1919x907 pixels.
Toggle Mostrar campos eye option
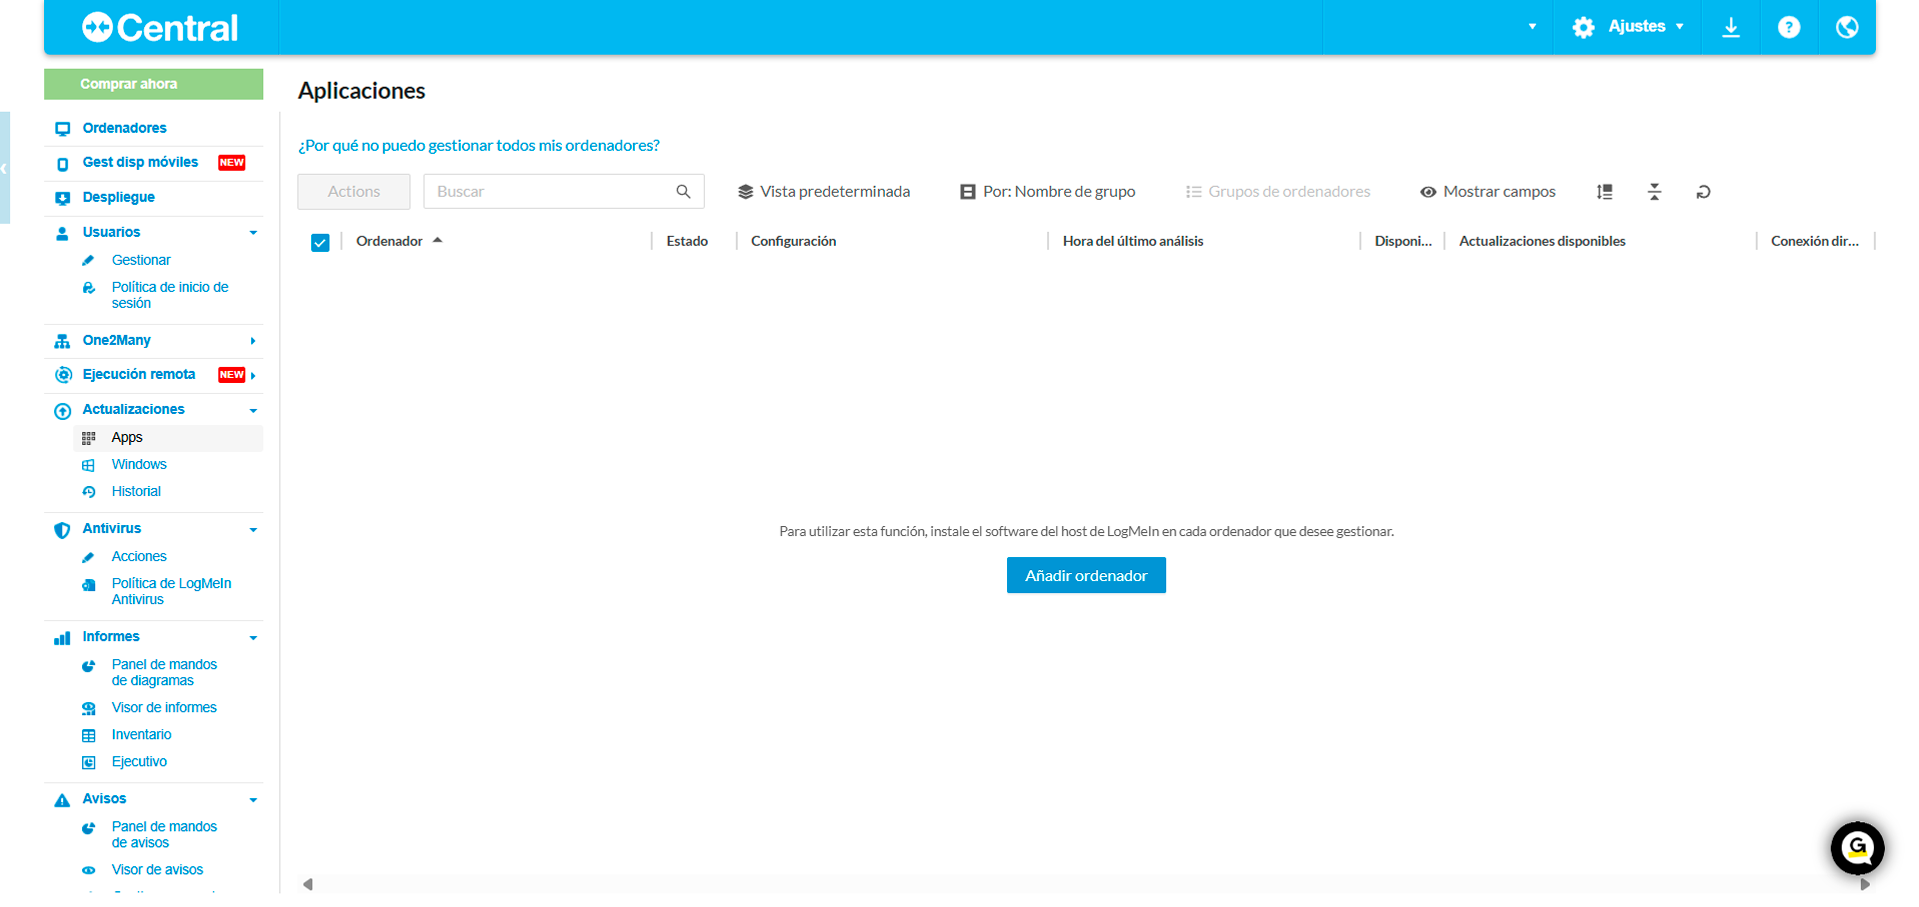(1487, 192)
